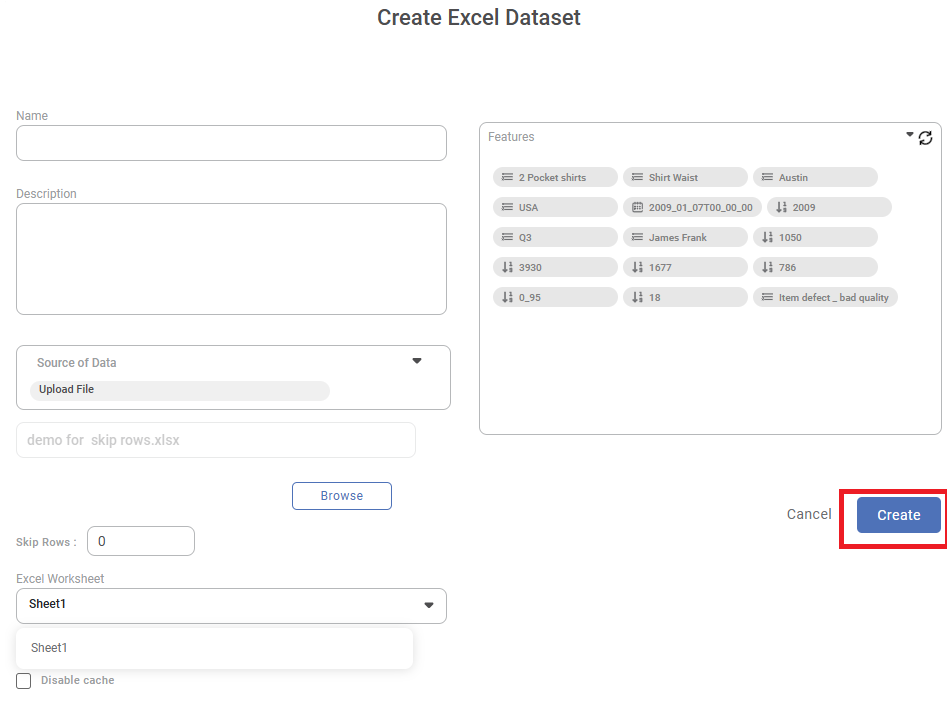
Task: Click numeric icon on the 3930 feature
Action: point(507,267)
